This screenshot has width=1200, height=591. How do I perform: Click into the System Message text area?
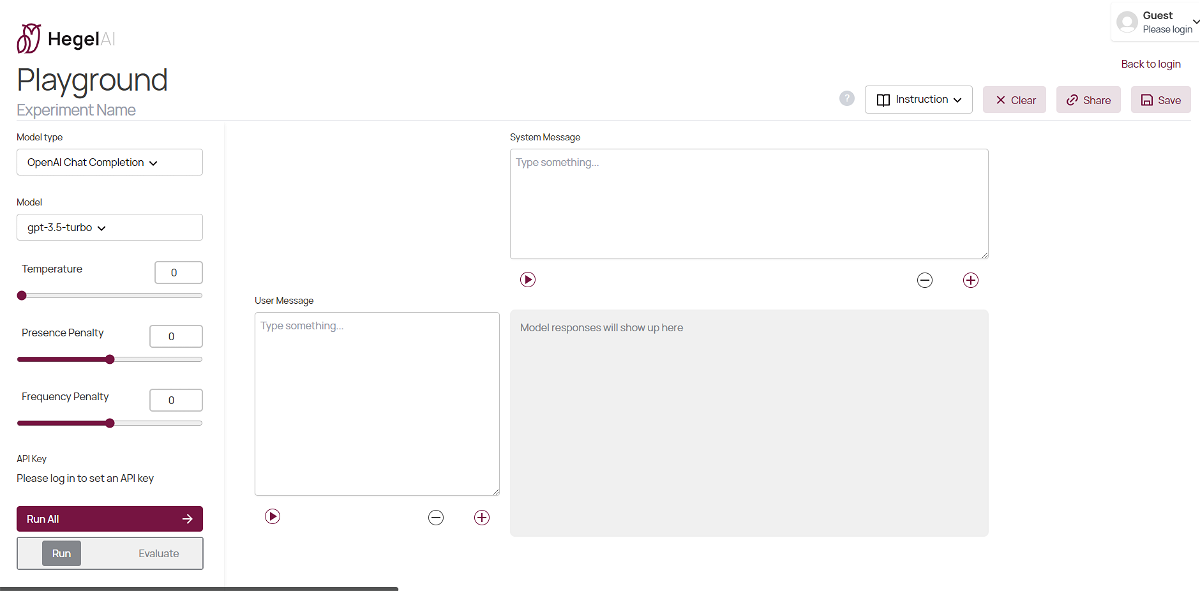pyautogui.click(x=749, y=204)
